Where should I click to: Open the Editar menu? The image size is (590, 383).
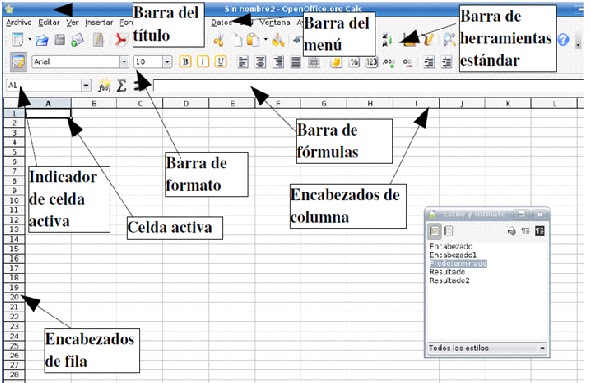pos(49,23)
